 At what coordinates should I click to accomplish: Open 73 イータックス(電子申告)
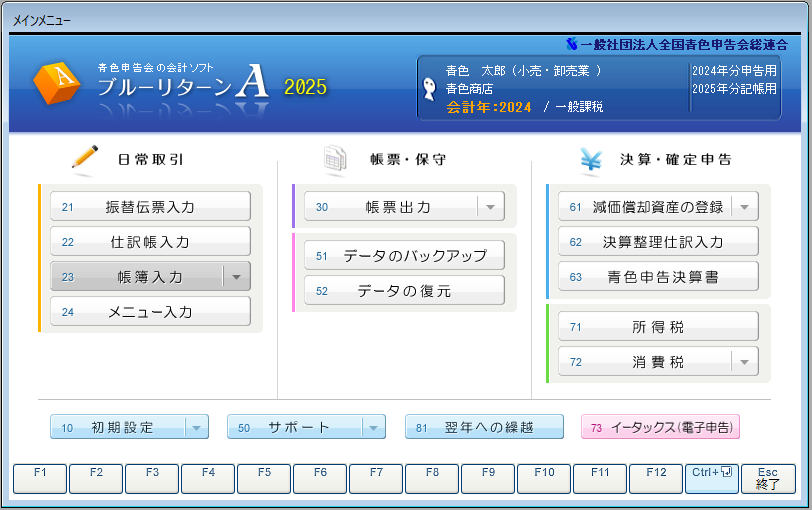point(660,427)
